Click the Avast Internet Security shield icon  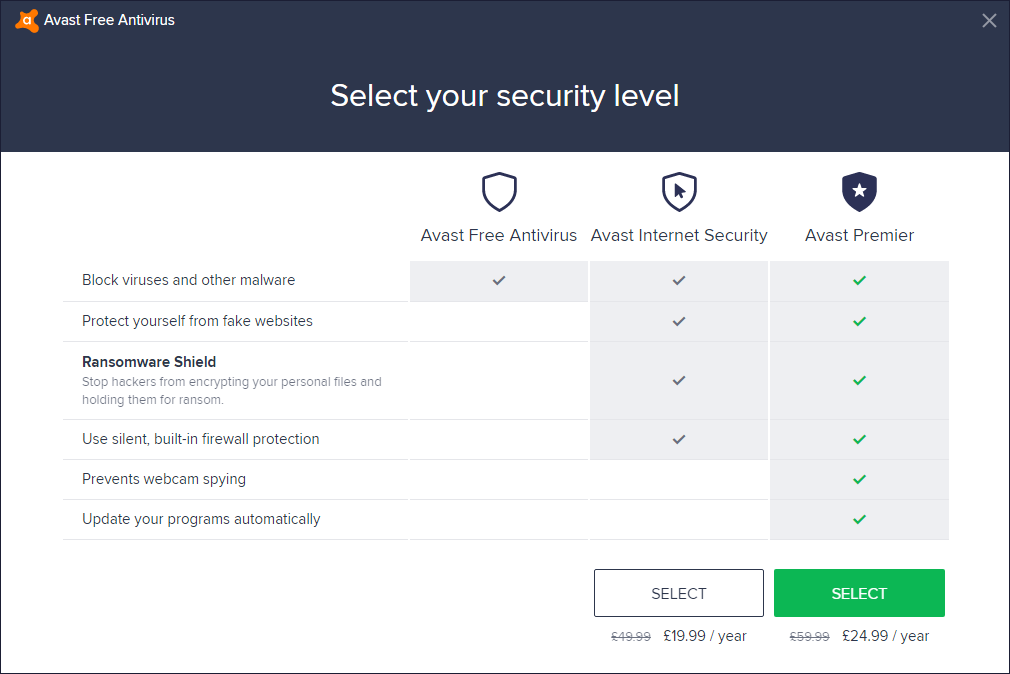[x=679, y=192]
